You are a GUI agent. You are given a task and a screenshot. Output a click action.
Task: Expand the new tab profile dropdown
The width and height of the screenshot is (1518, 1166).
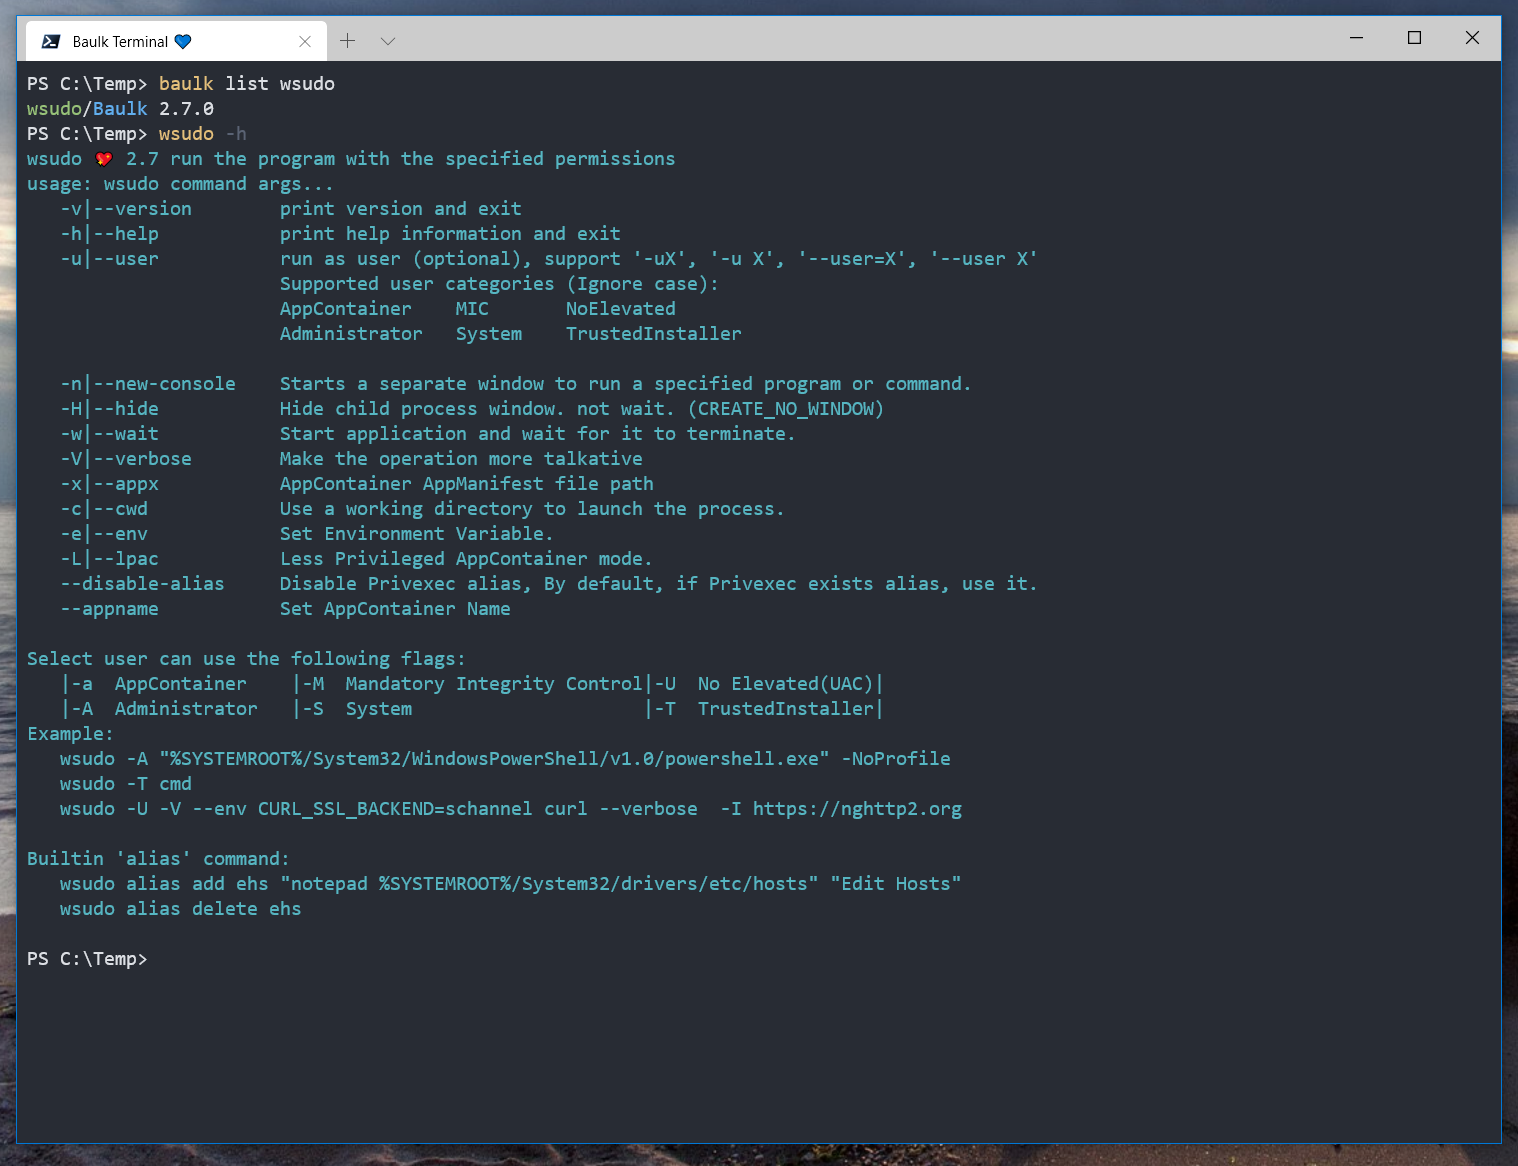click(388, 41)
